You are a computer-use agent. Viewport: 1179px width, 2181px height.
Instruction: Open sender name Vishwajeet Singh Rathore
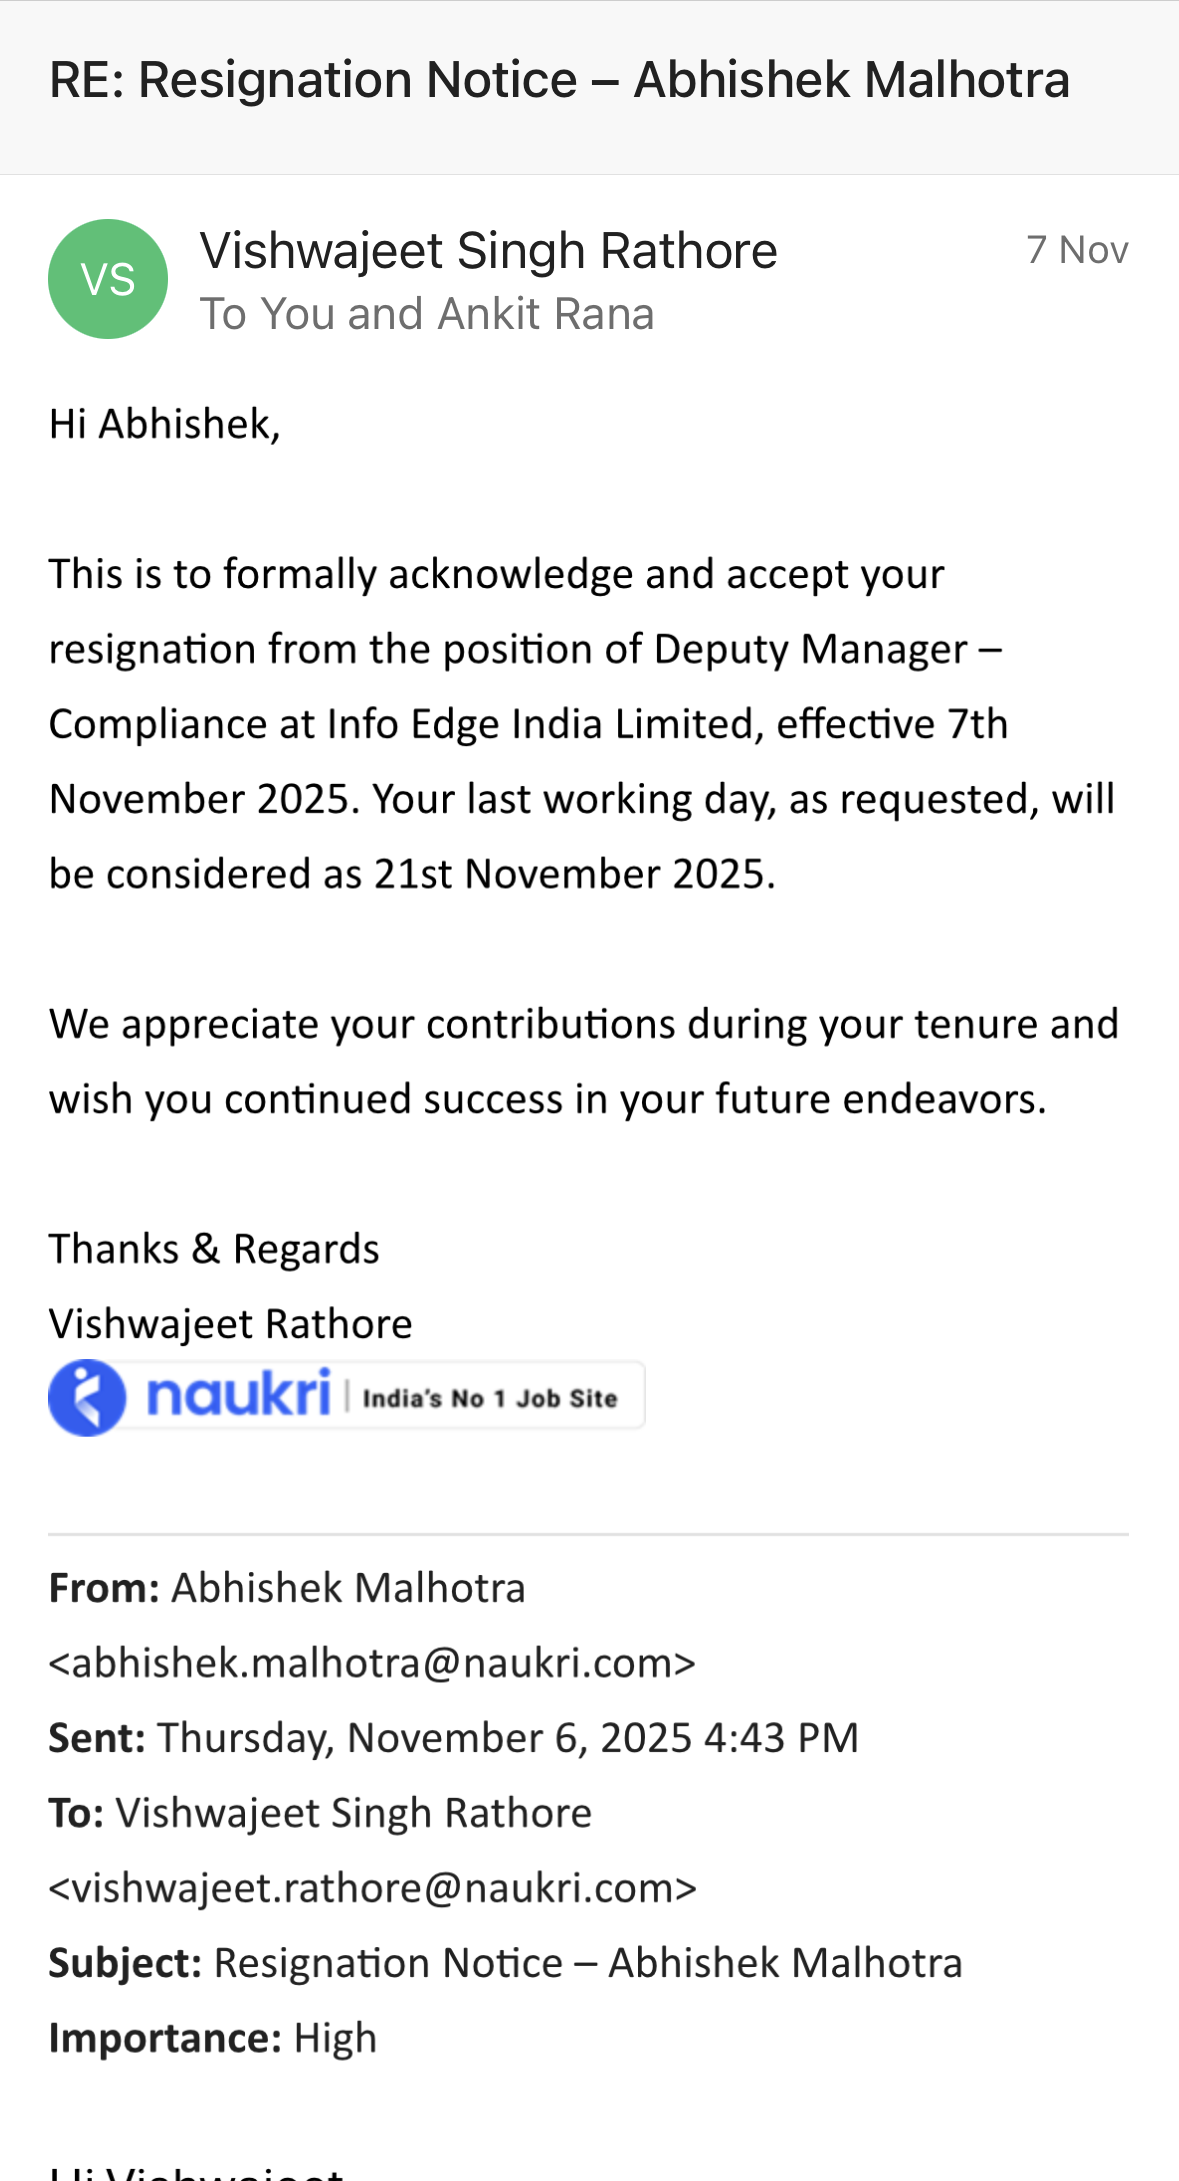click(x=488, y=250)
